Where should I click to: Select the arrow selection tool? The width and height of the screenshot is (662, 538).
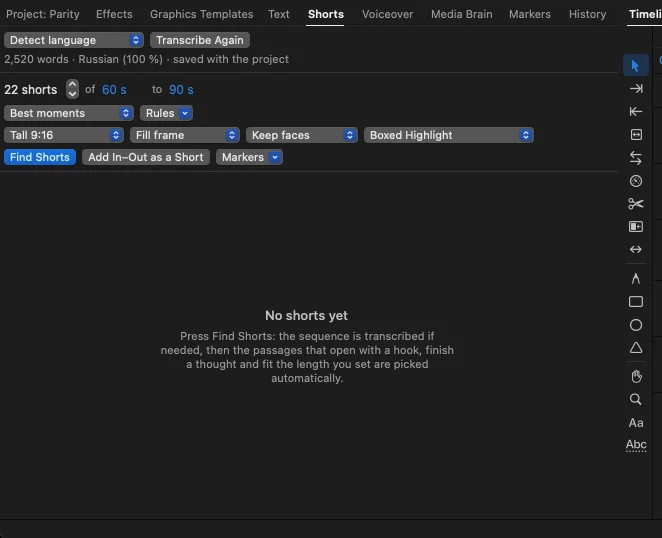(635, 65)
